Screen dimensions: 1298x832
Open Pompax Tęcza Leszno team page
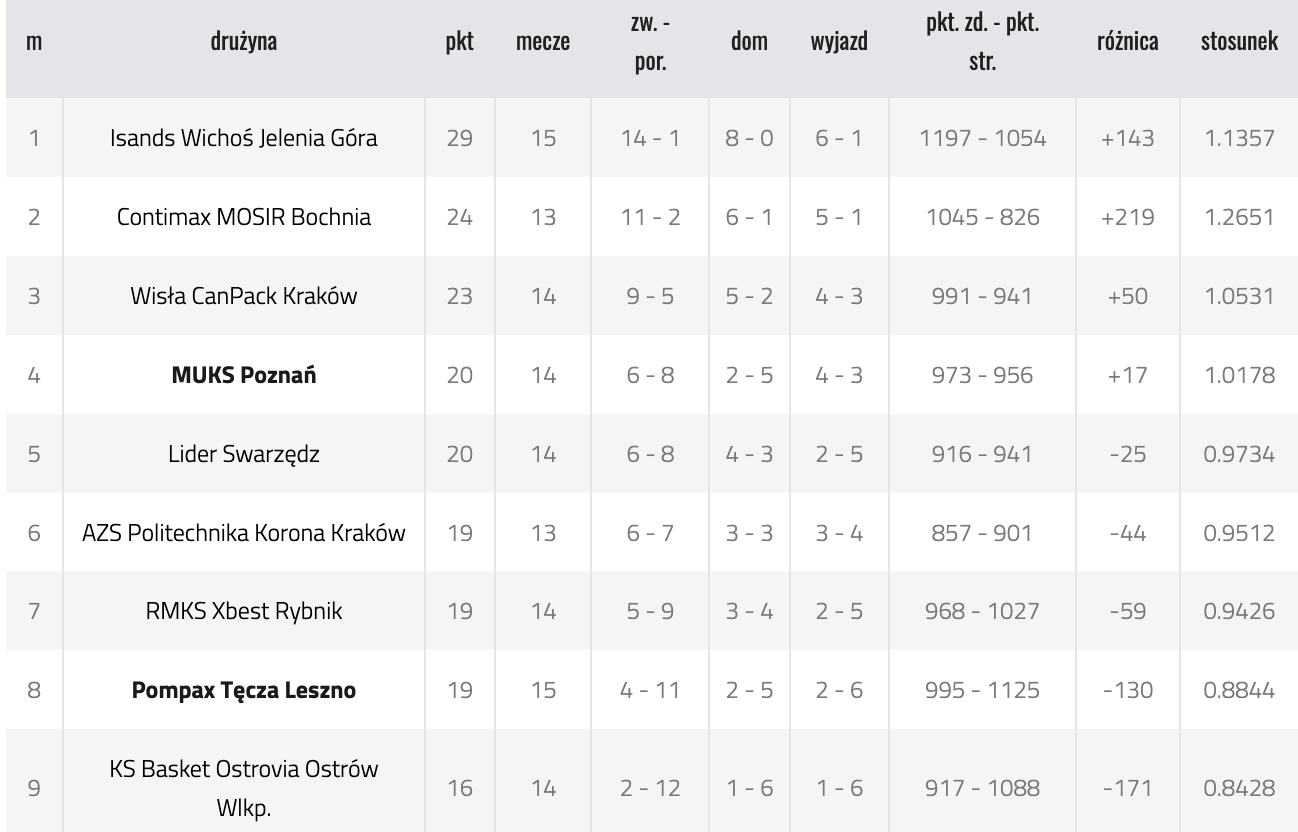point(244,691)
